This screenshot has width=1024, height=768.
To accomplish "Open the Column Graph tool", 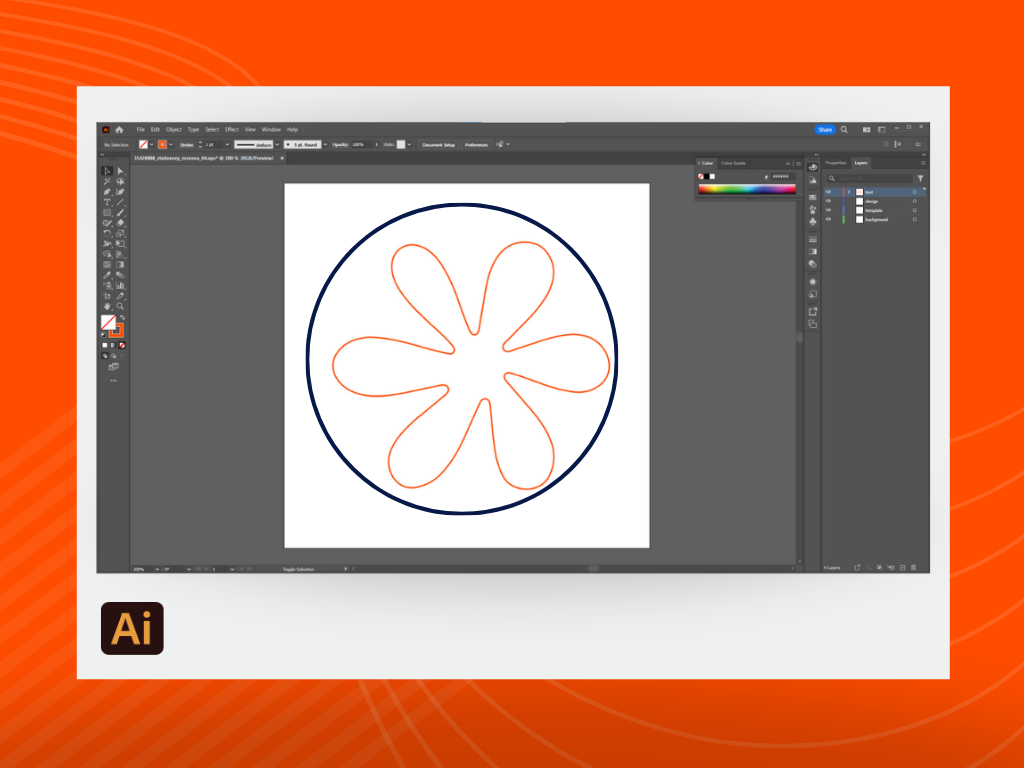I will click(120, 285).
